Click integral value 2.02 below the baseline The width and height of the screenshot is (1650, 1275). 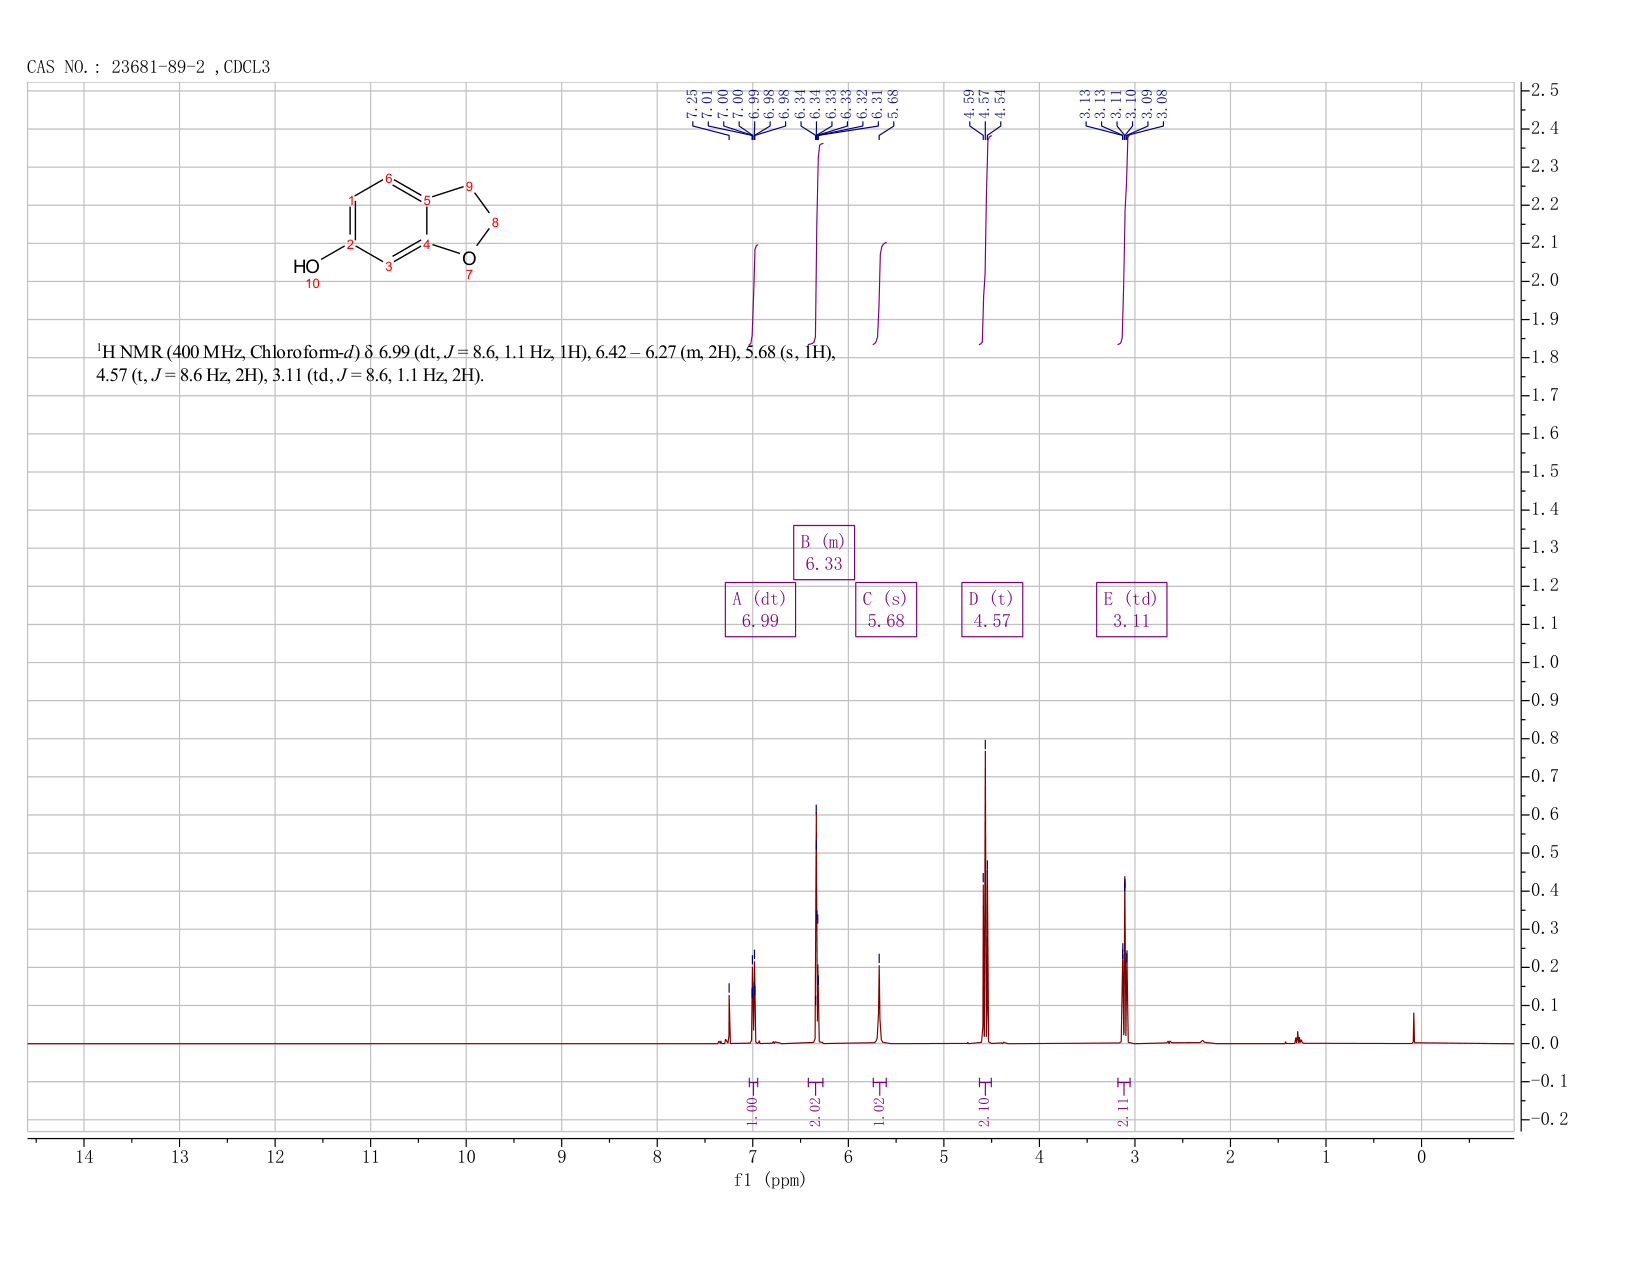(815, 1111)
